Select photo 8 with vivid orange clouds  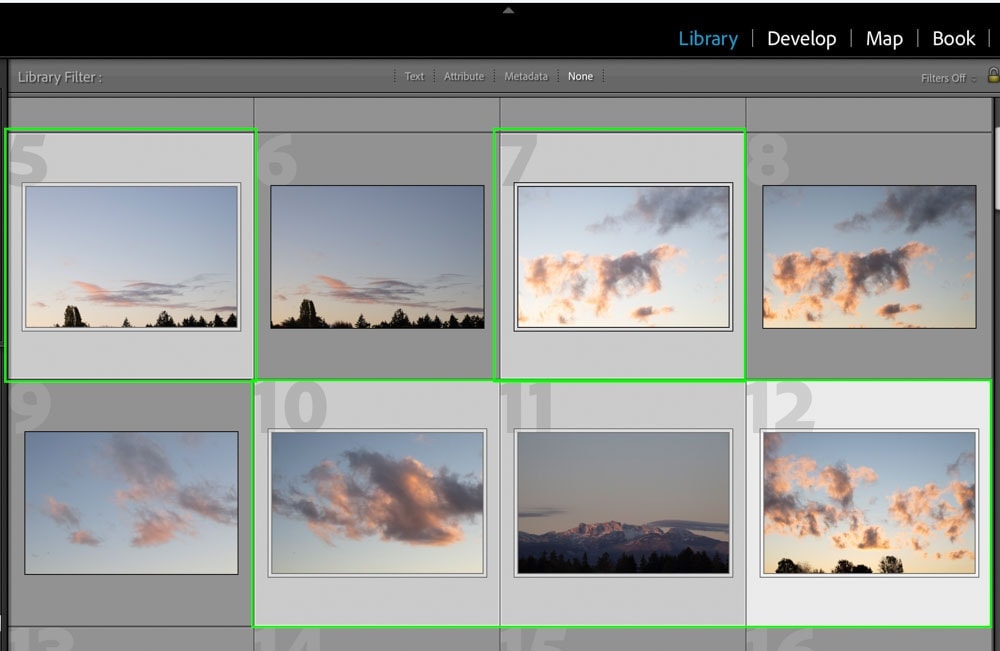[x=869, y=256]
